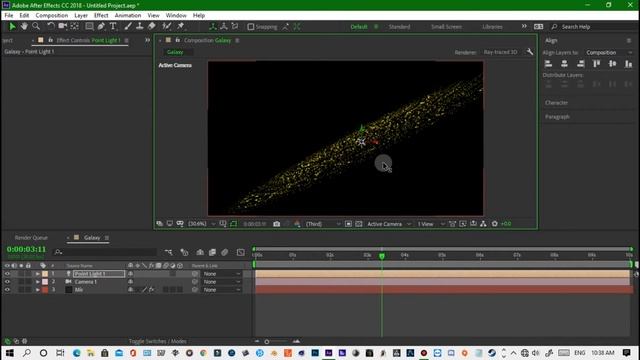Click Toggle Switches / Modes button
The image size is (640, 360).
[x=158, y=341]
